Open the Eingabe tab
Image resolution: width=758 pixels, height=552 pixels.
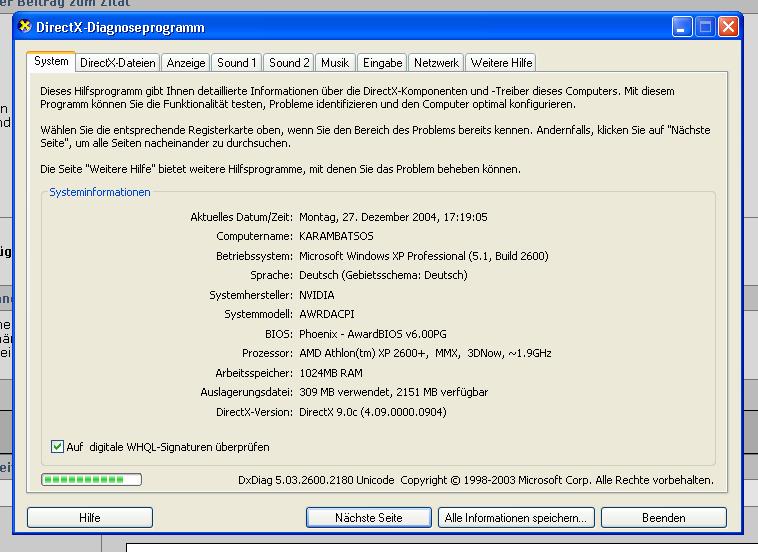pos(382,63)
